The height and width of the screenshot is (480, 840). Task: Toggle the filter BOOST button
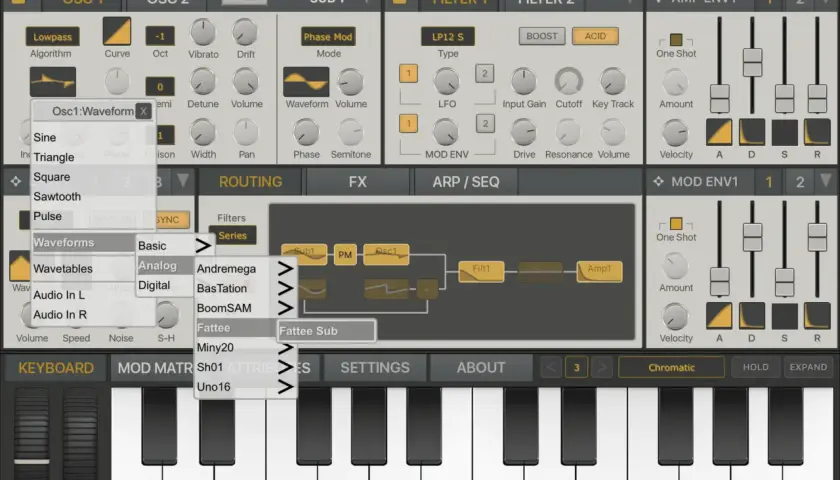[x=542, y=36]
